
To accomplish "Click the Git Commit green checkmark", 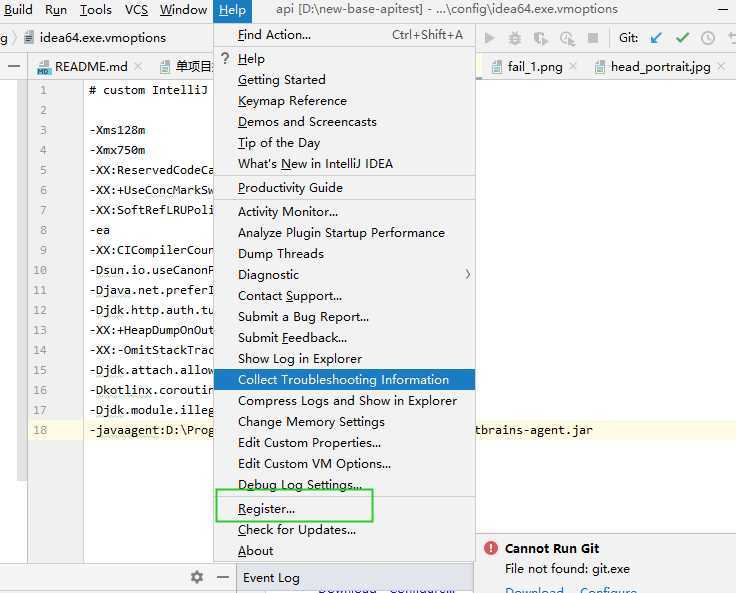I will [x=682, y=38].
